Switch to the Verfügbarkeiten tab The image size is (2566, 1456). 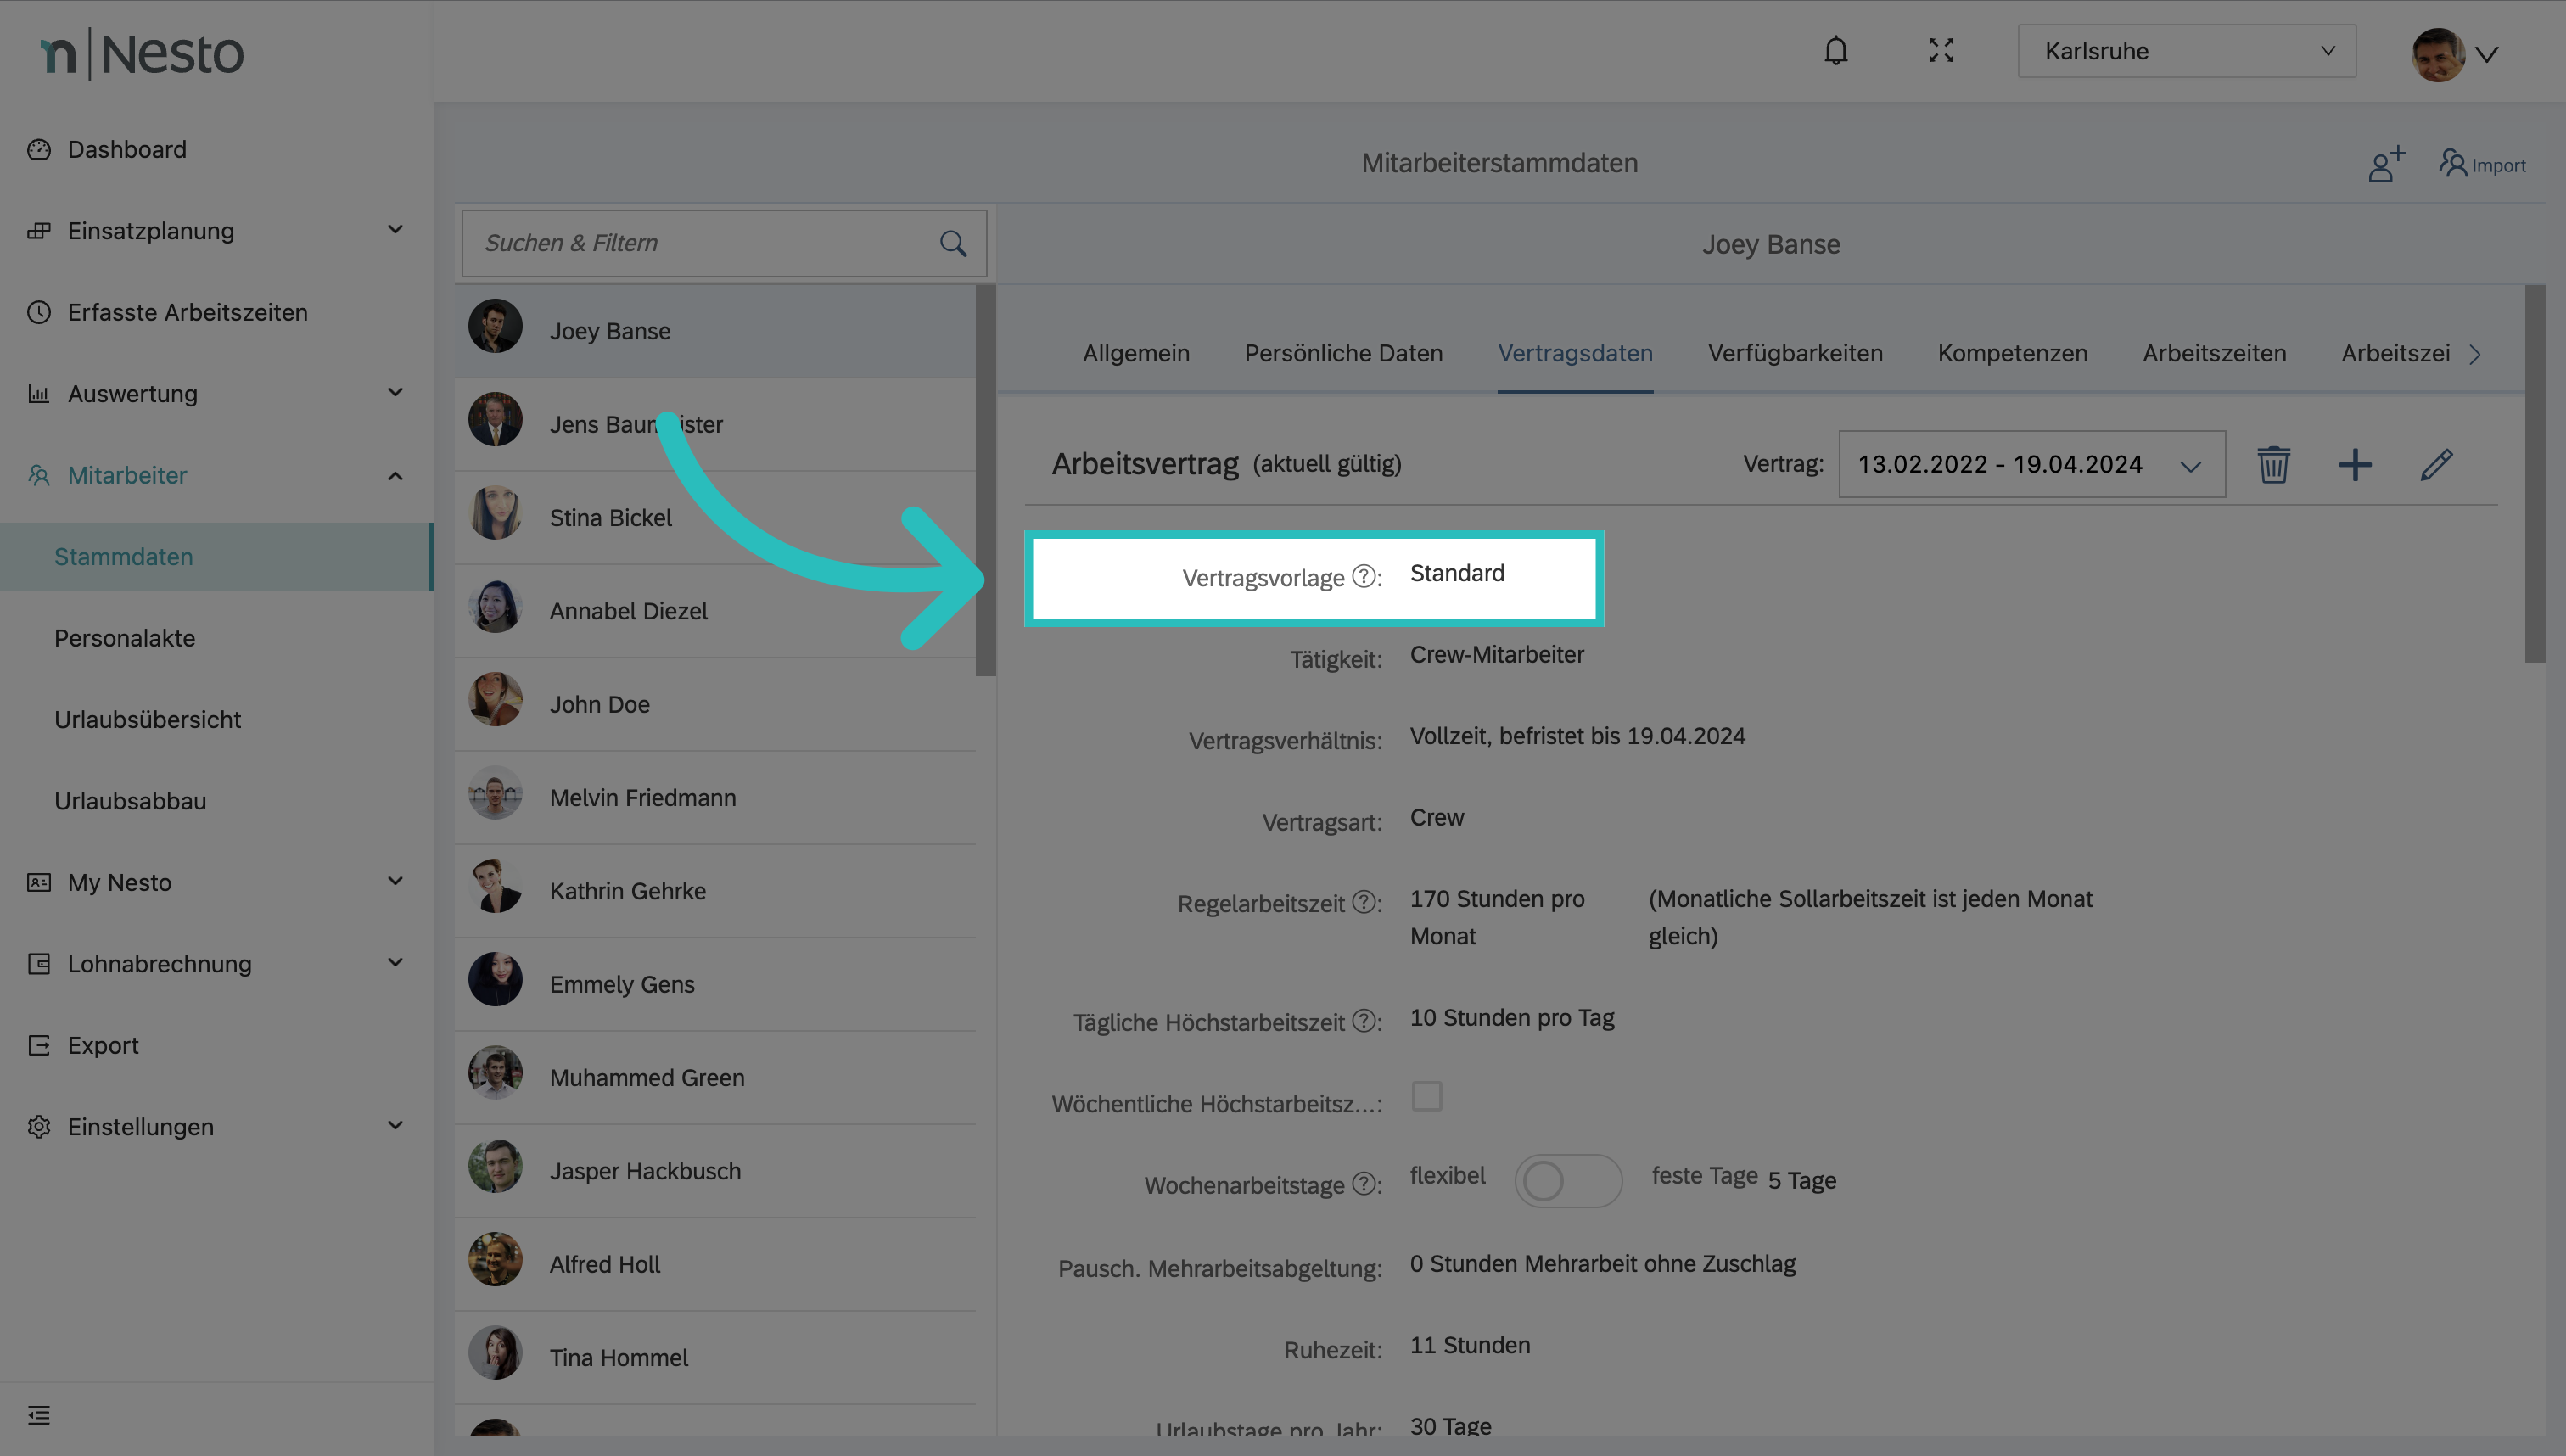(x=1795, y=353)
